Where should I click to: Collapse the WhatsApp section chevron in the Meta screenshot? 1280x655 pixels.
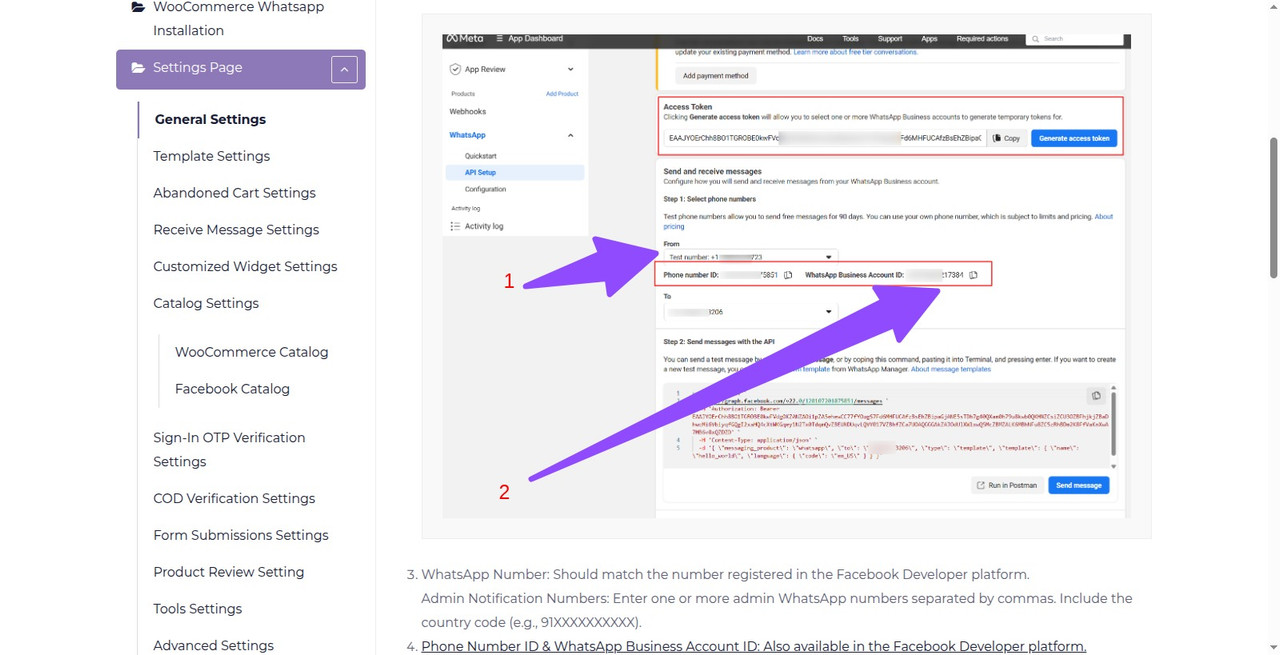(x=570, y=135)
